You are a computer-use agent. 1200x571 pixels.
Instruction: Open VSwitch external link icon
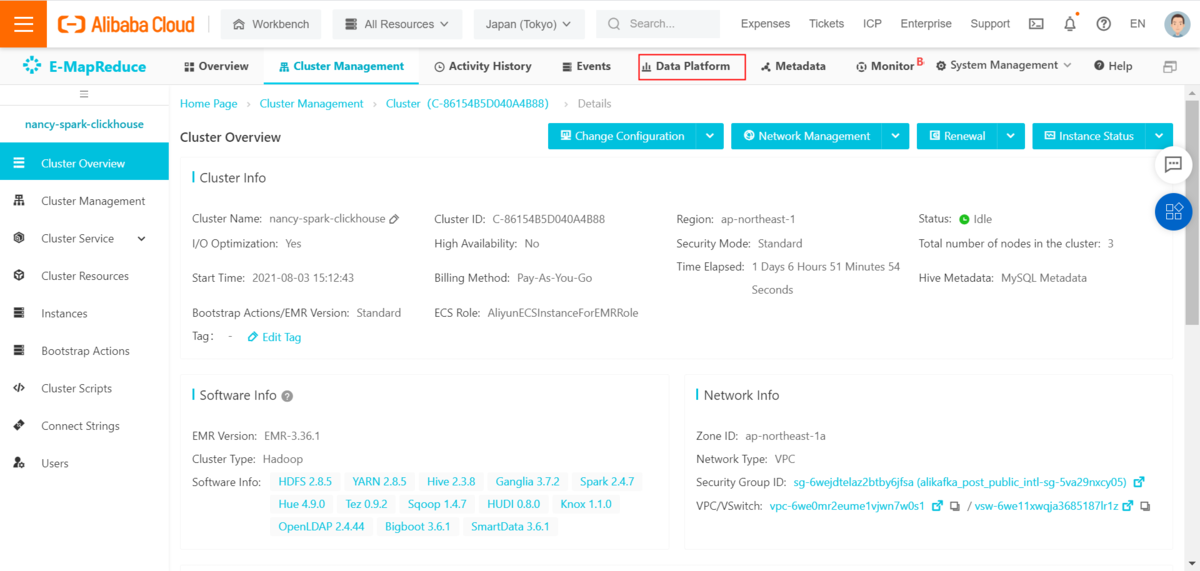1128,507
